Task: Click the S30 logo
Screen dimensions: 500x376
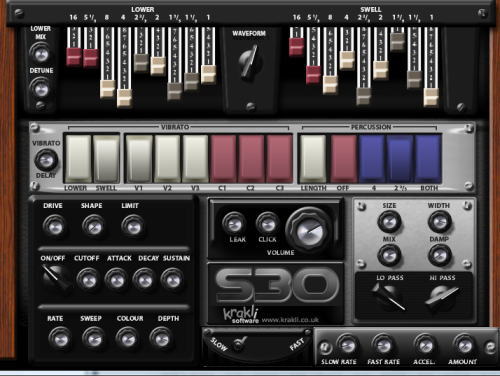Action: (x=277, y=285)
